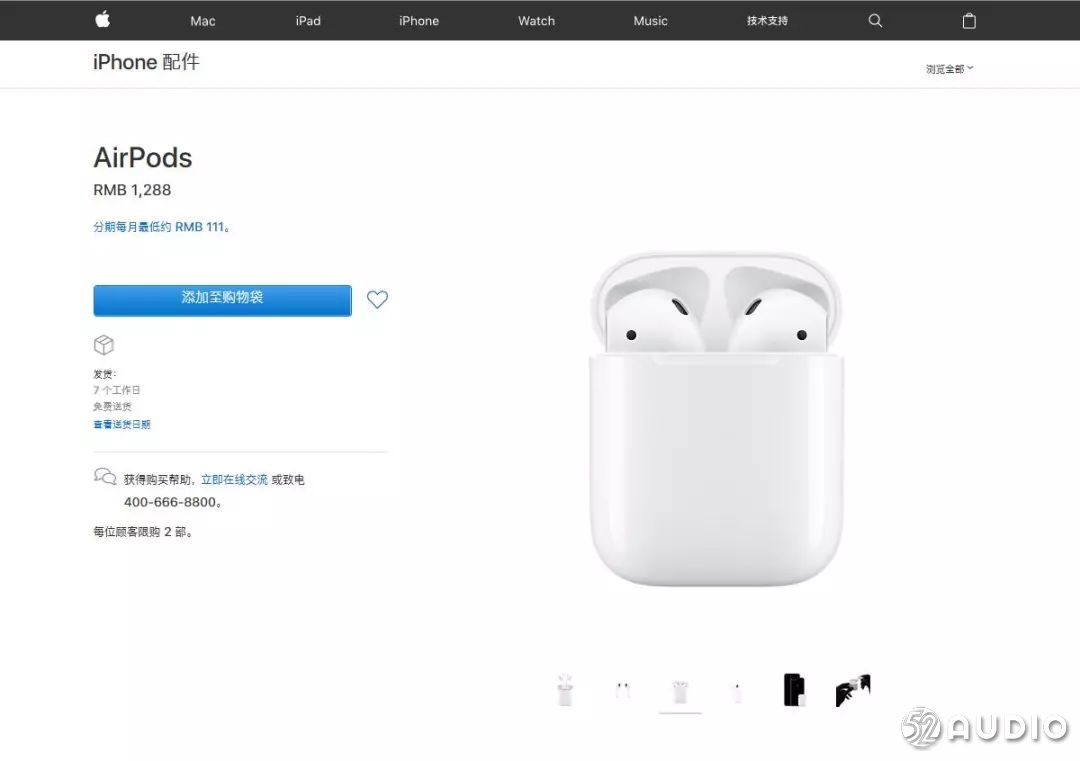Click the 添加至购物袋 button
The image size is (1080, 761).
[222, 300]
